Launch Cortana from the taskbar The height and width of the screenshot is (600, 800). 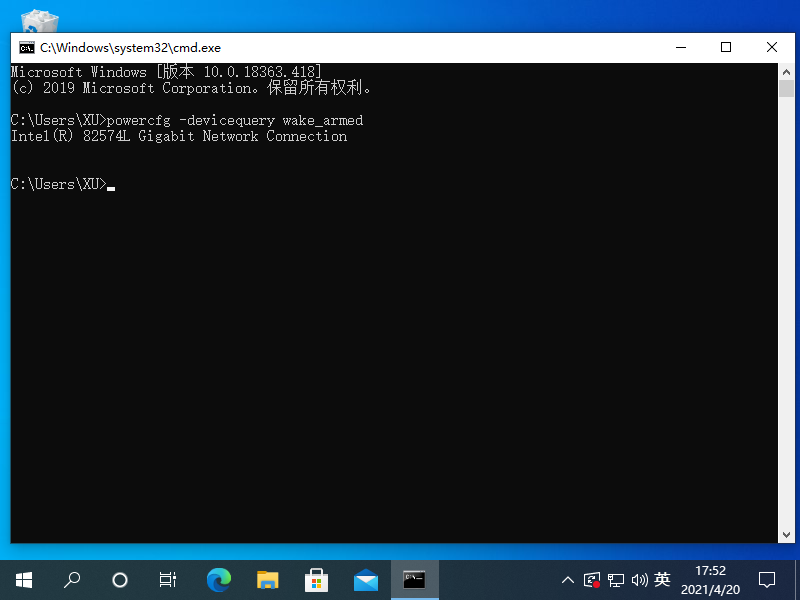point(120,579)
